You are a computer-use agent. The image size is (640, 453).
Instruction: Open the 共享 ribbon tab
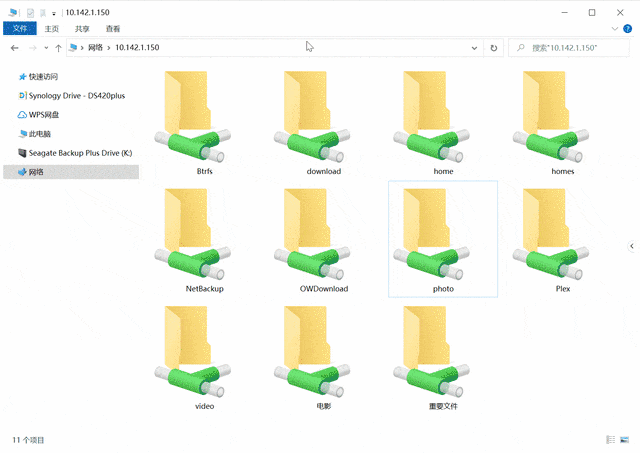82,29
